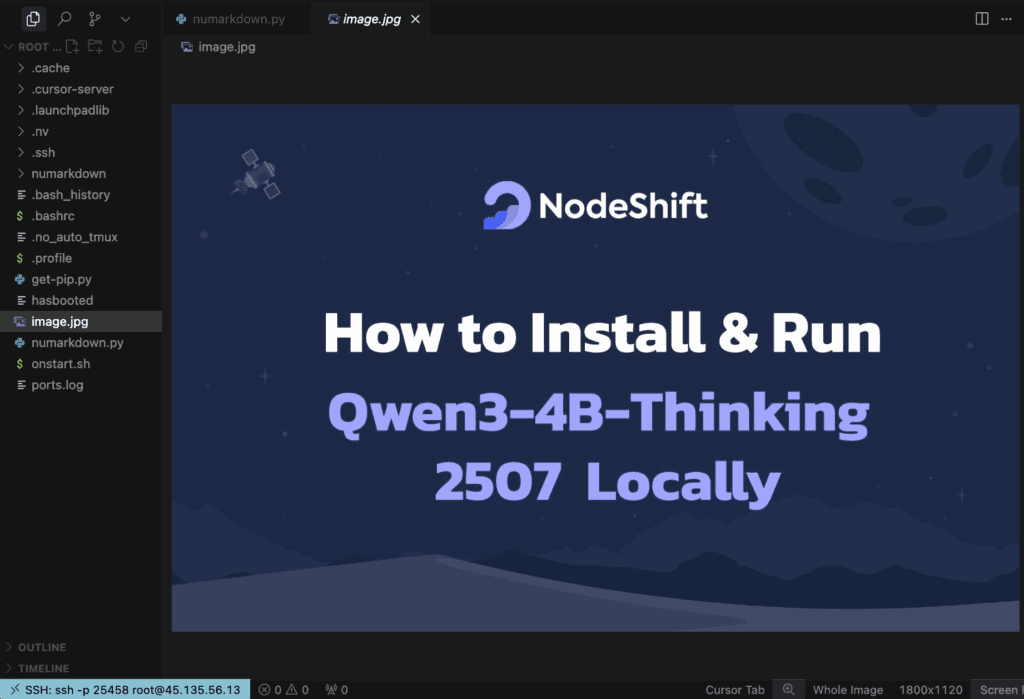Screen dimensions: 1024x699
Task: Show the warnings count in status bar
Action: [x=297, y=690]
